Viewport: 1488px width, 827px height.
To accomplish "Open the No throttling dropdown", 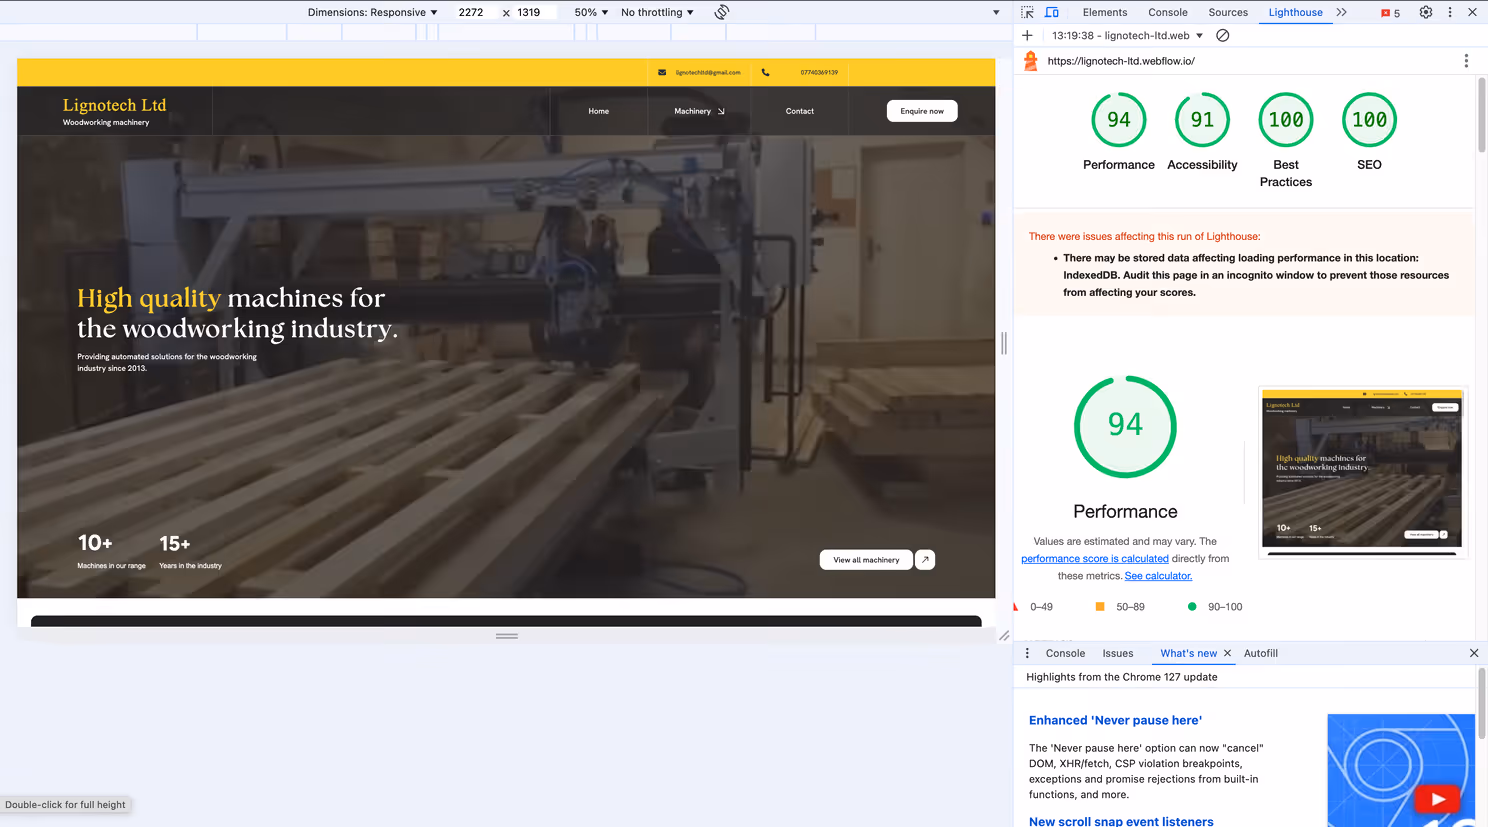I will pyautogui.click(x=657, y=12).
